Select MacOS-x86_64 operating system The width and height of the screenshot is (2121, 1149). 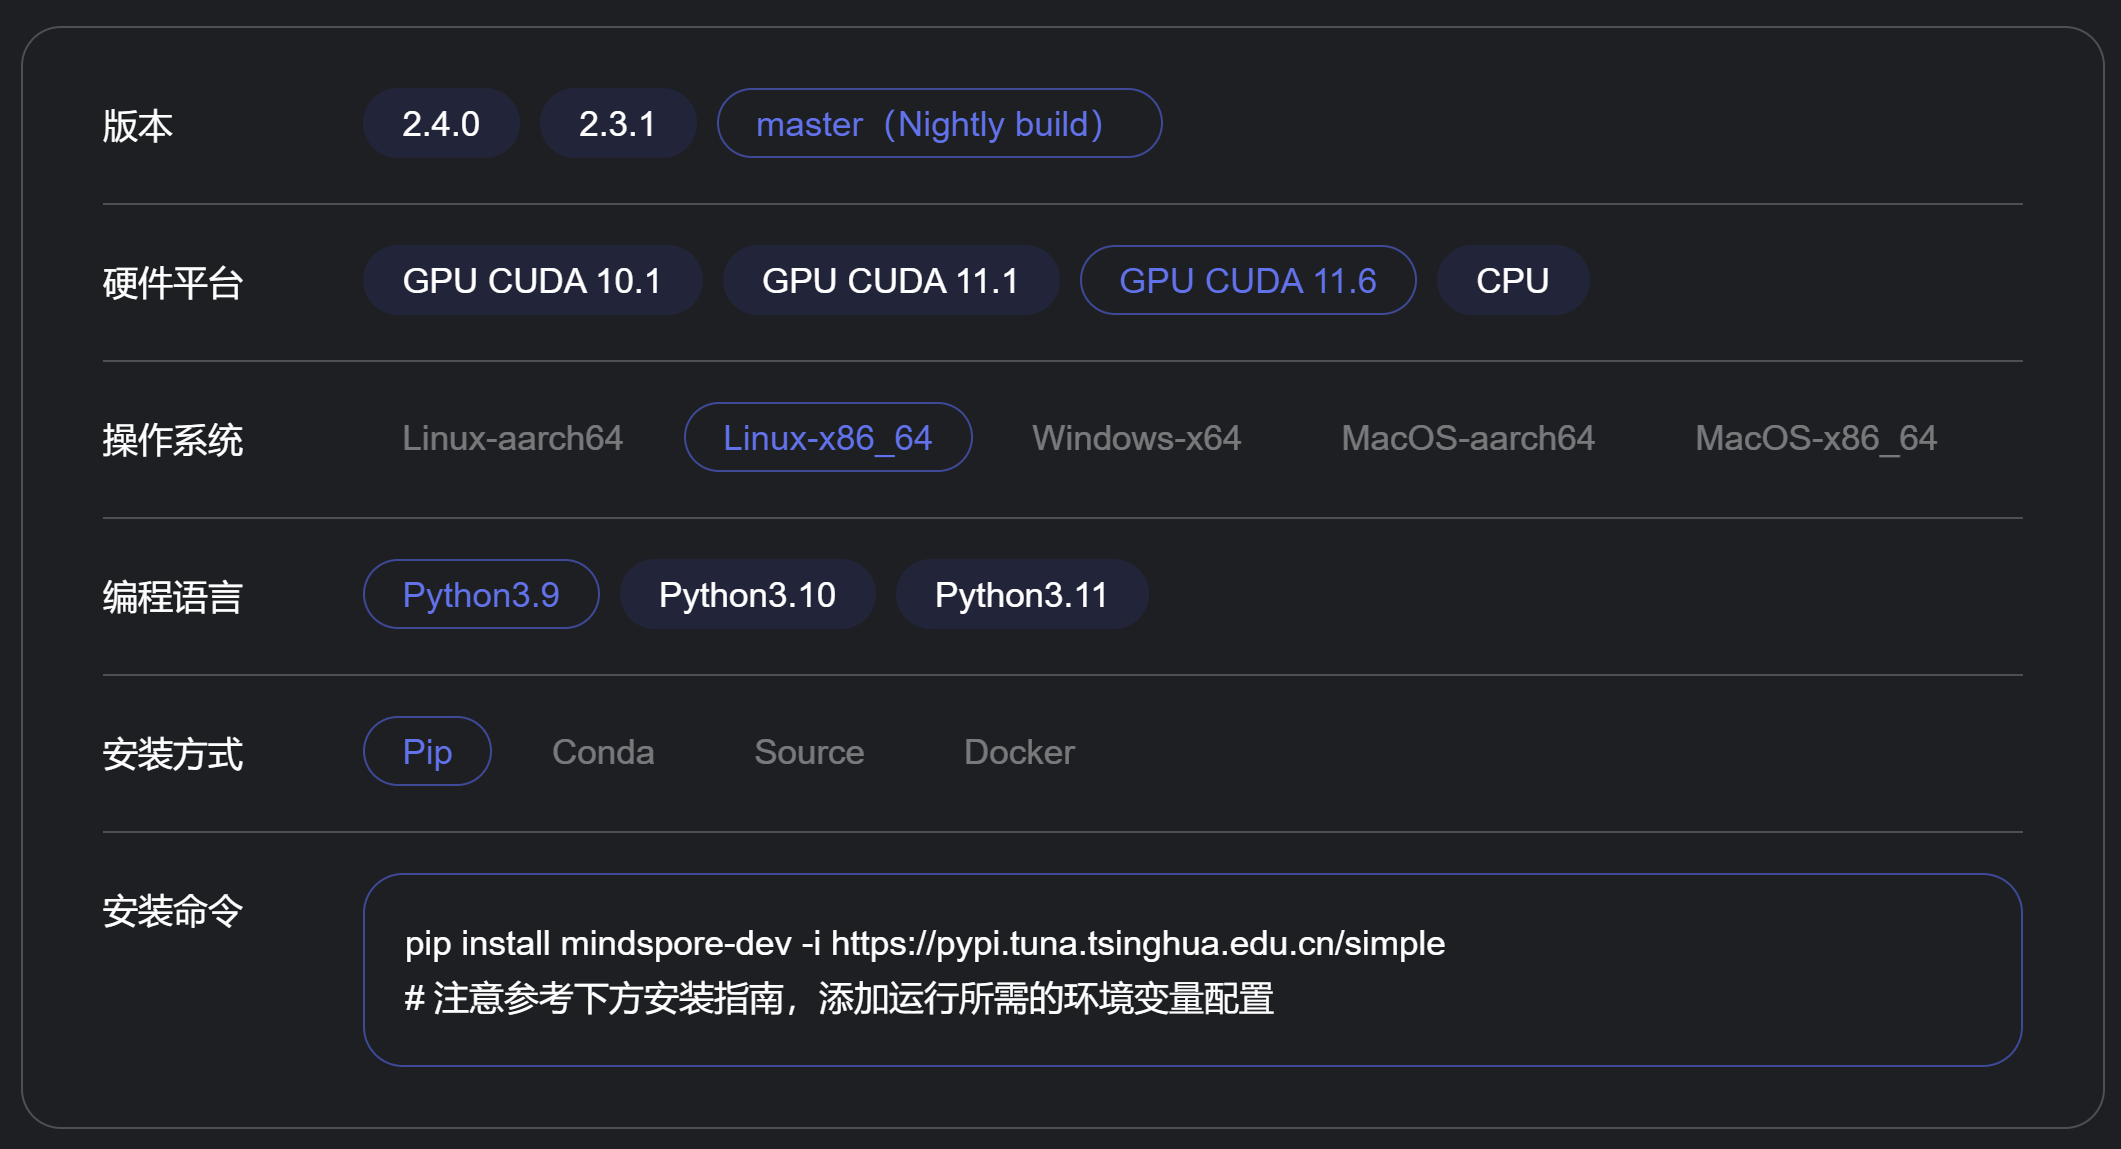point(1816,438)
